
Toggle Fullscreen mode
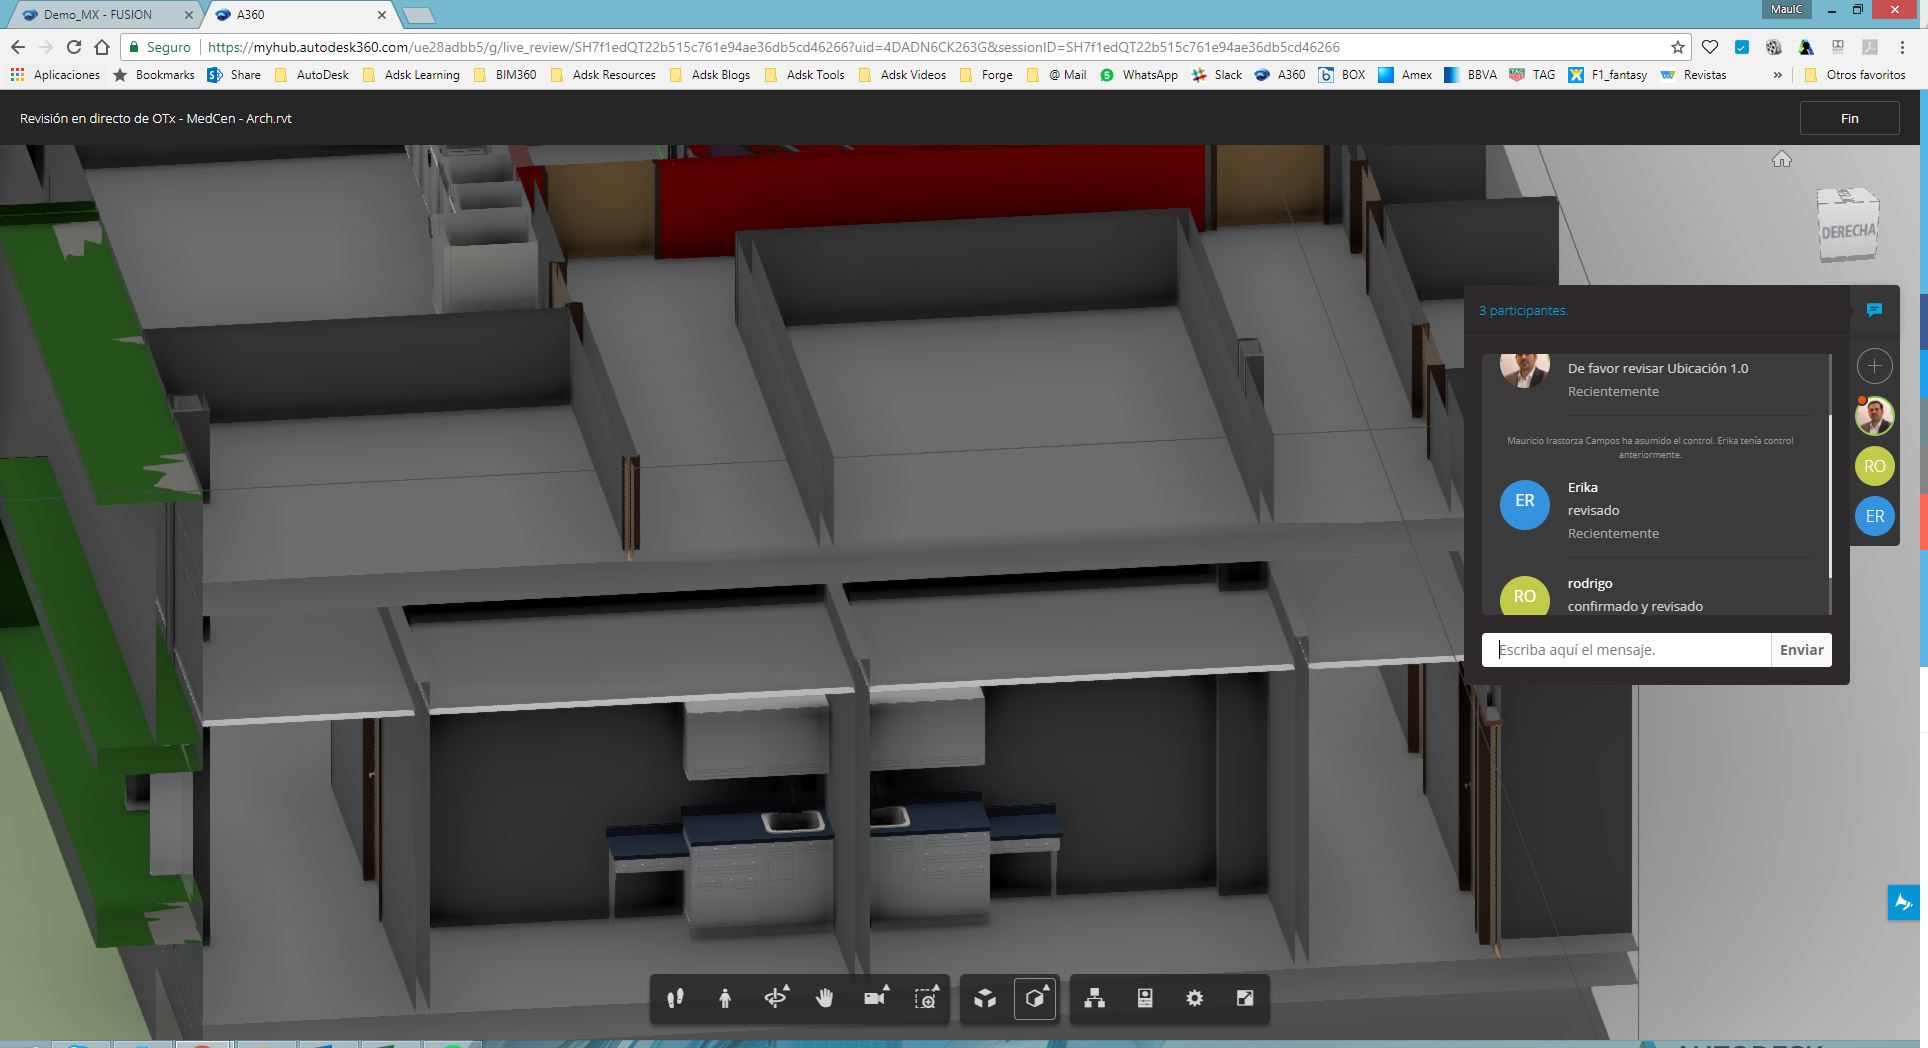pyautogui.click(x=1244, y=998)
